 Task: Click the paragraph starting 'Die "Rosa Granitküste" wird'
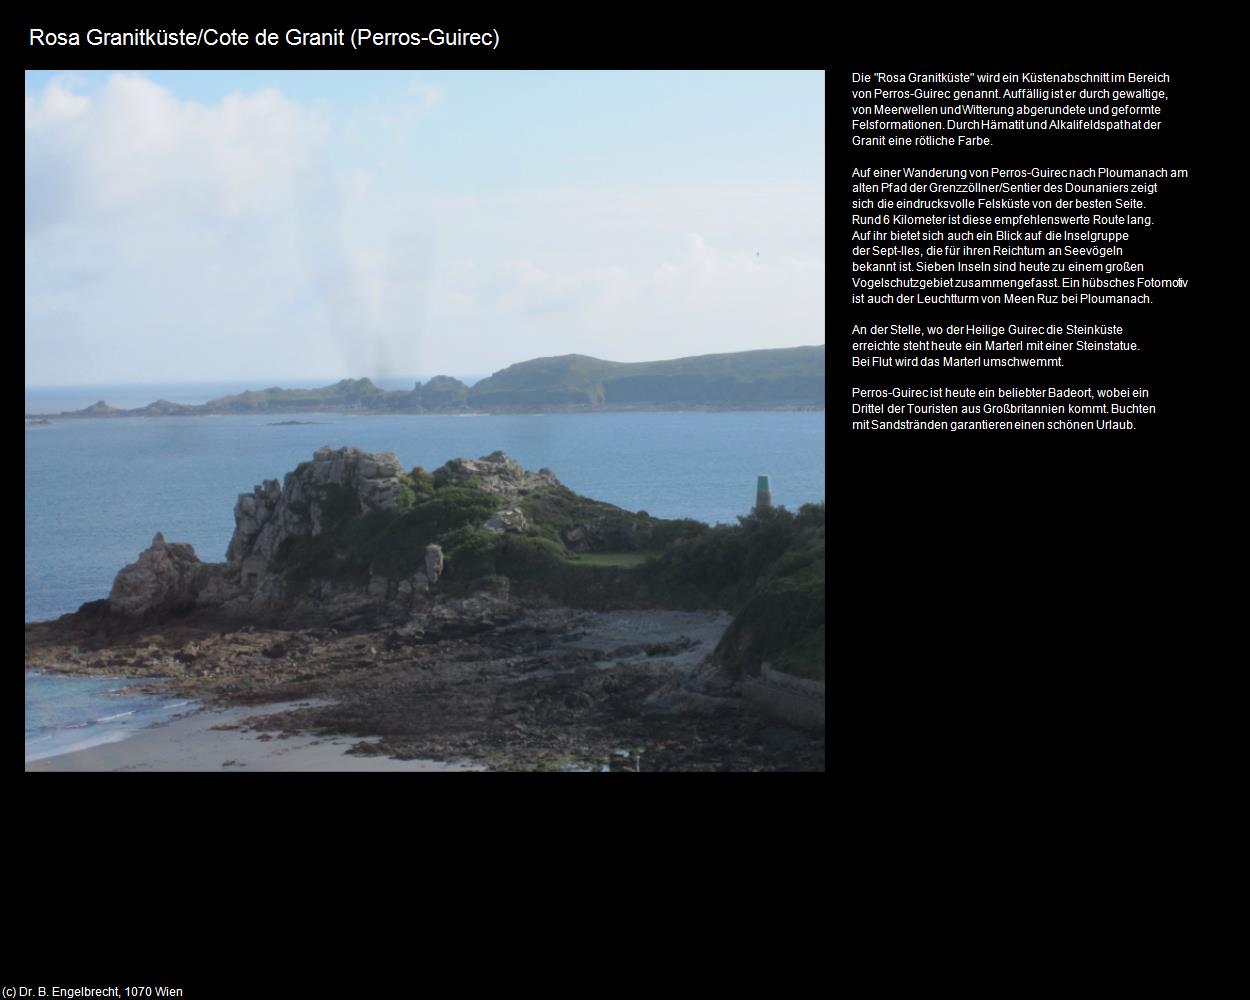pos(1010,109)
